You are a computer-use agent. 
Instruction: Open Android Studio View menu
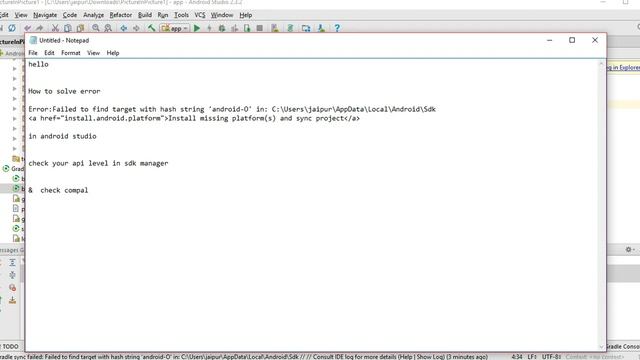(x=21, y=15)
